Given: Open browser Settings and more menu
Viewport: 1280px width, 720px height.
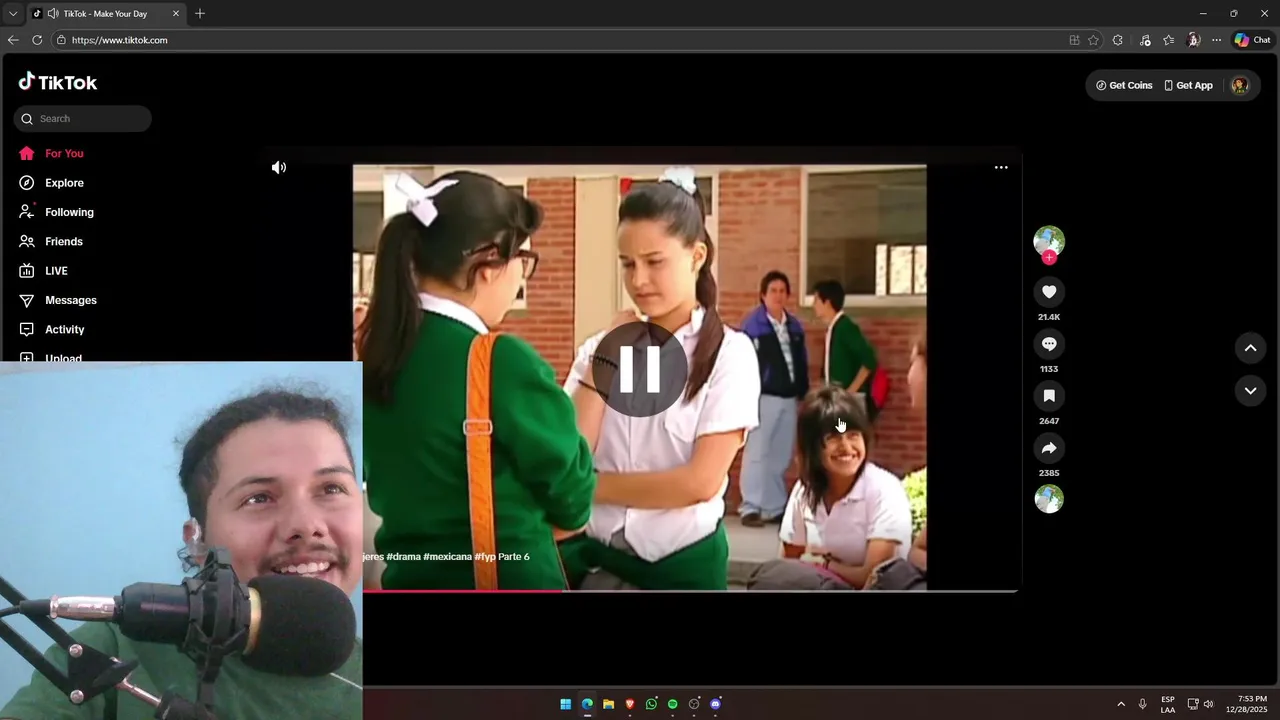Looking at the screenshot, I should pos(1216,40).
